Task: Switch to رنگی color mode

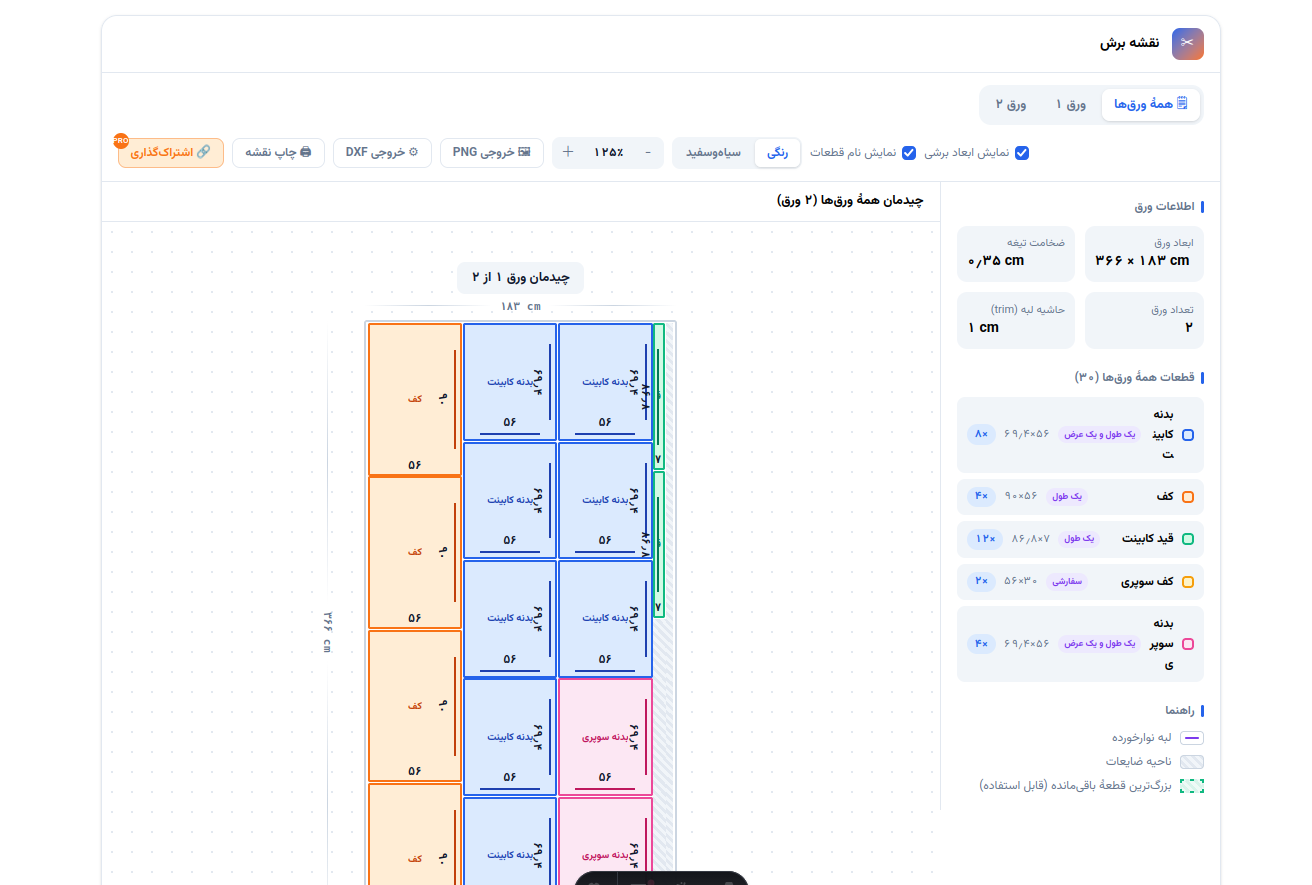Action: point(777,152)
